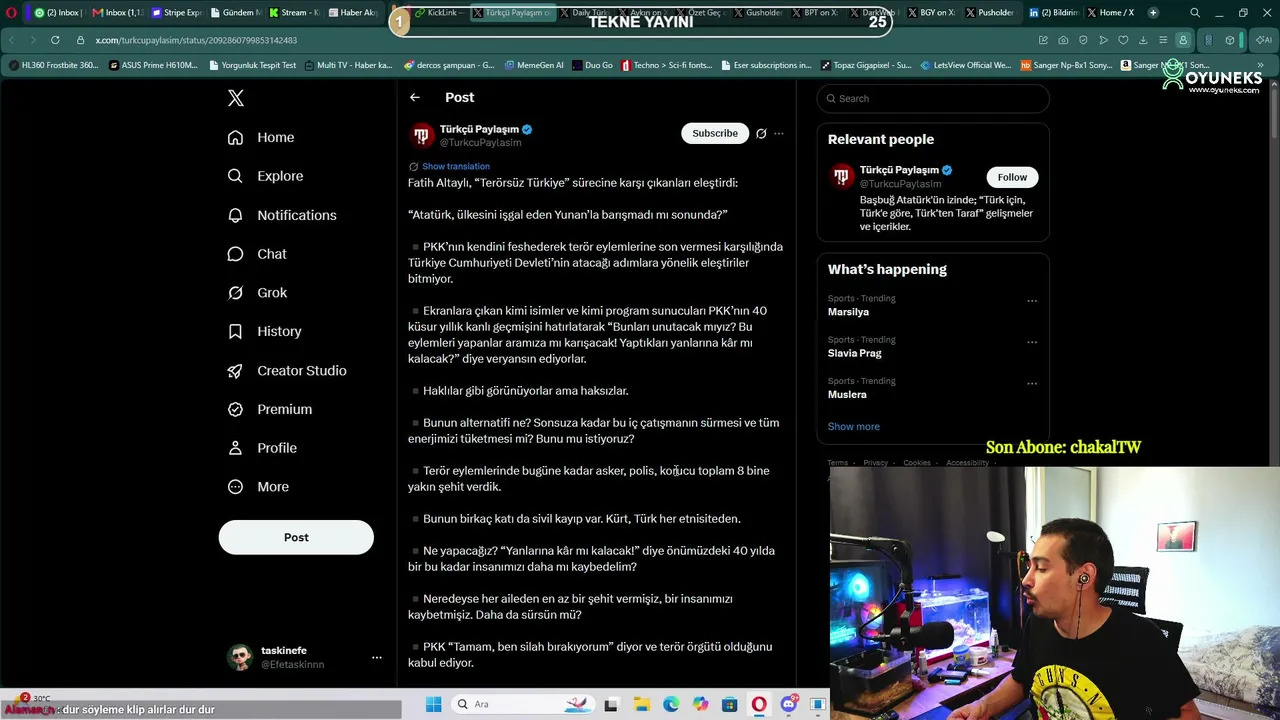The width and height of the screenshot is (1280, 720).
Task: Open Türkçü Paylaşım's post avatar
Action: point(422,135)
